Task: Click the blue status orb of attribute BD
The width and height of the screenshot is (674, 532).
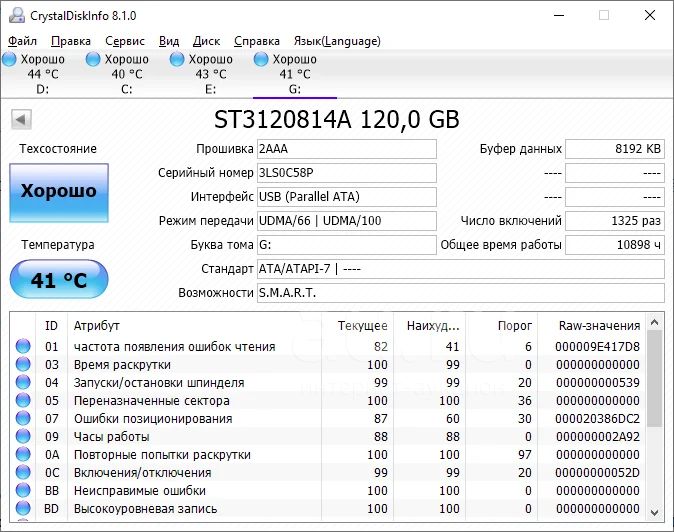Action: coord(23,508)
